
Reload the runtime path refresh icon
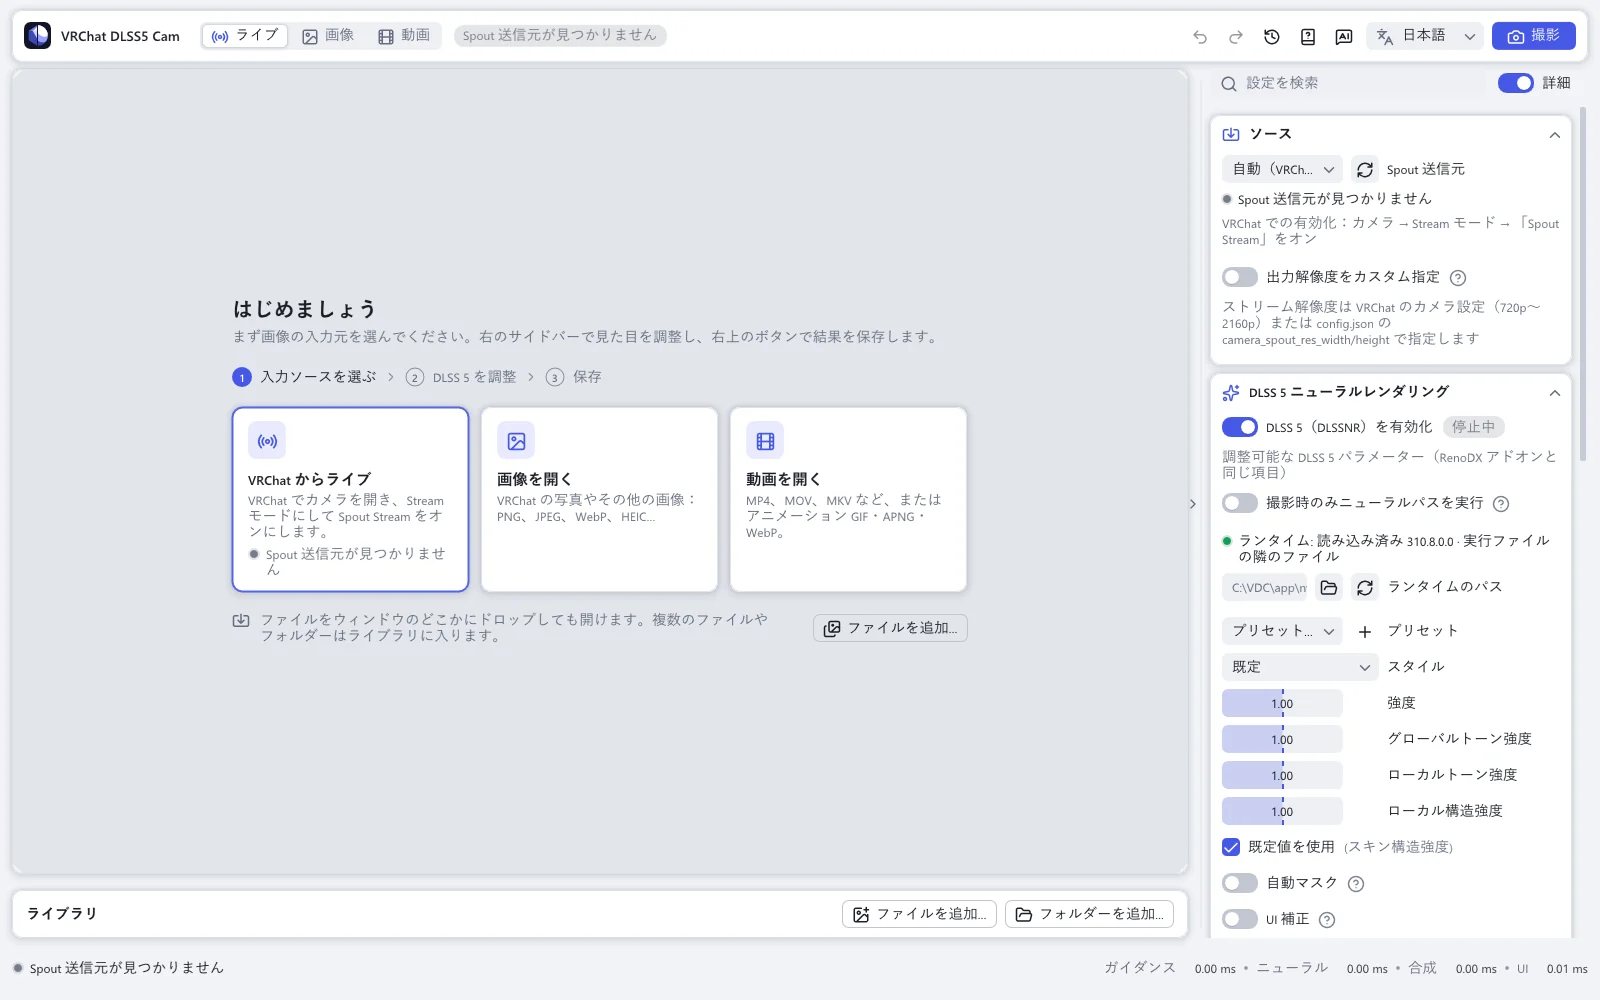coord(1365,587)
